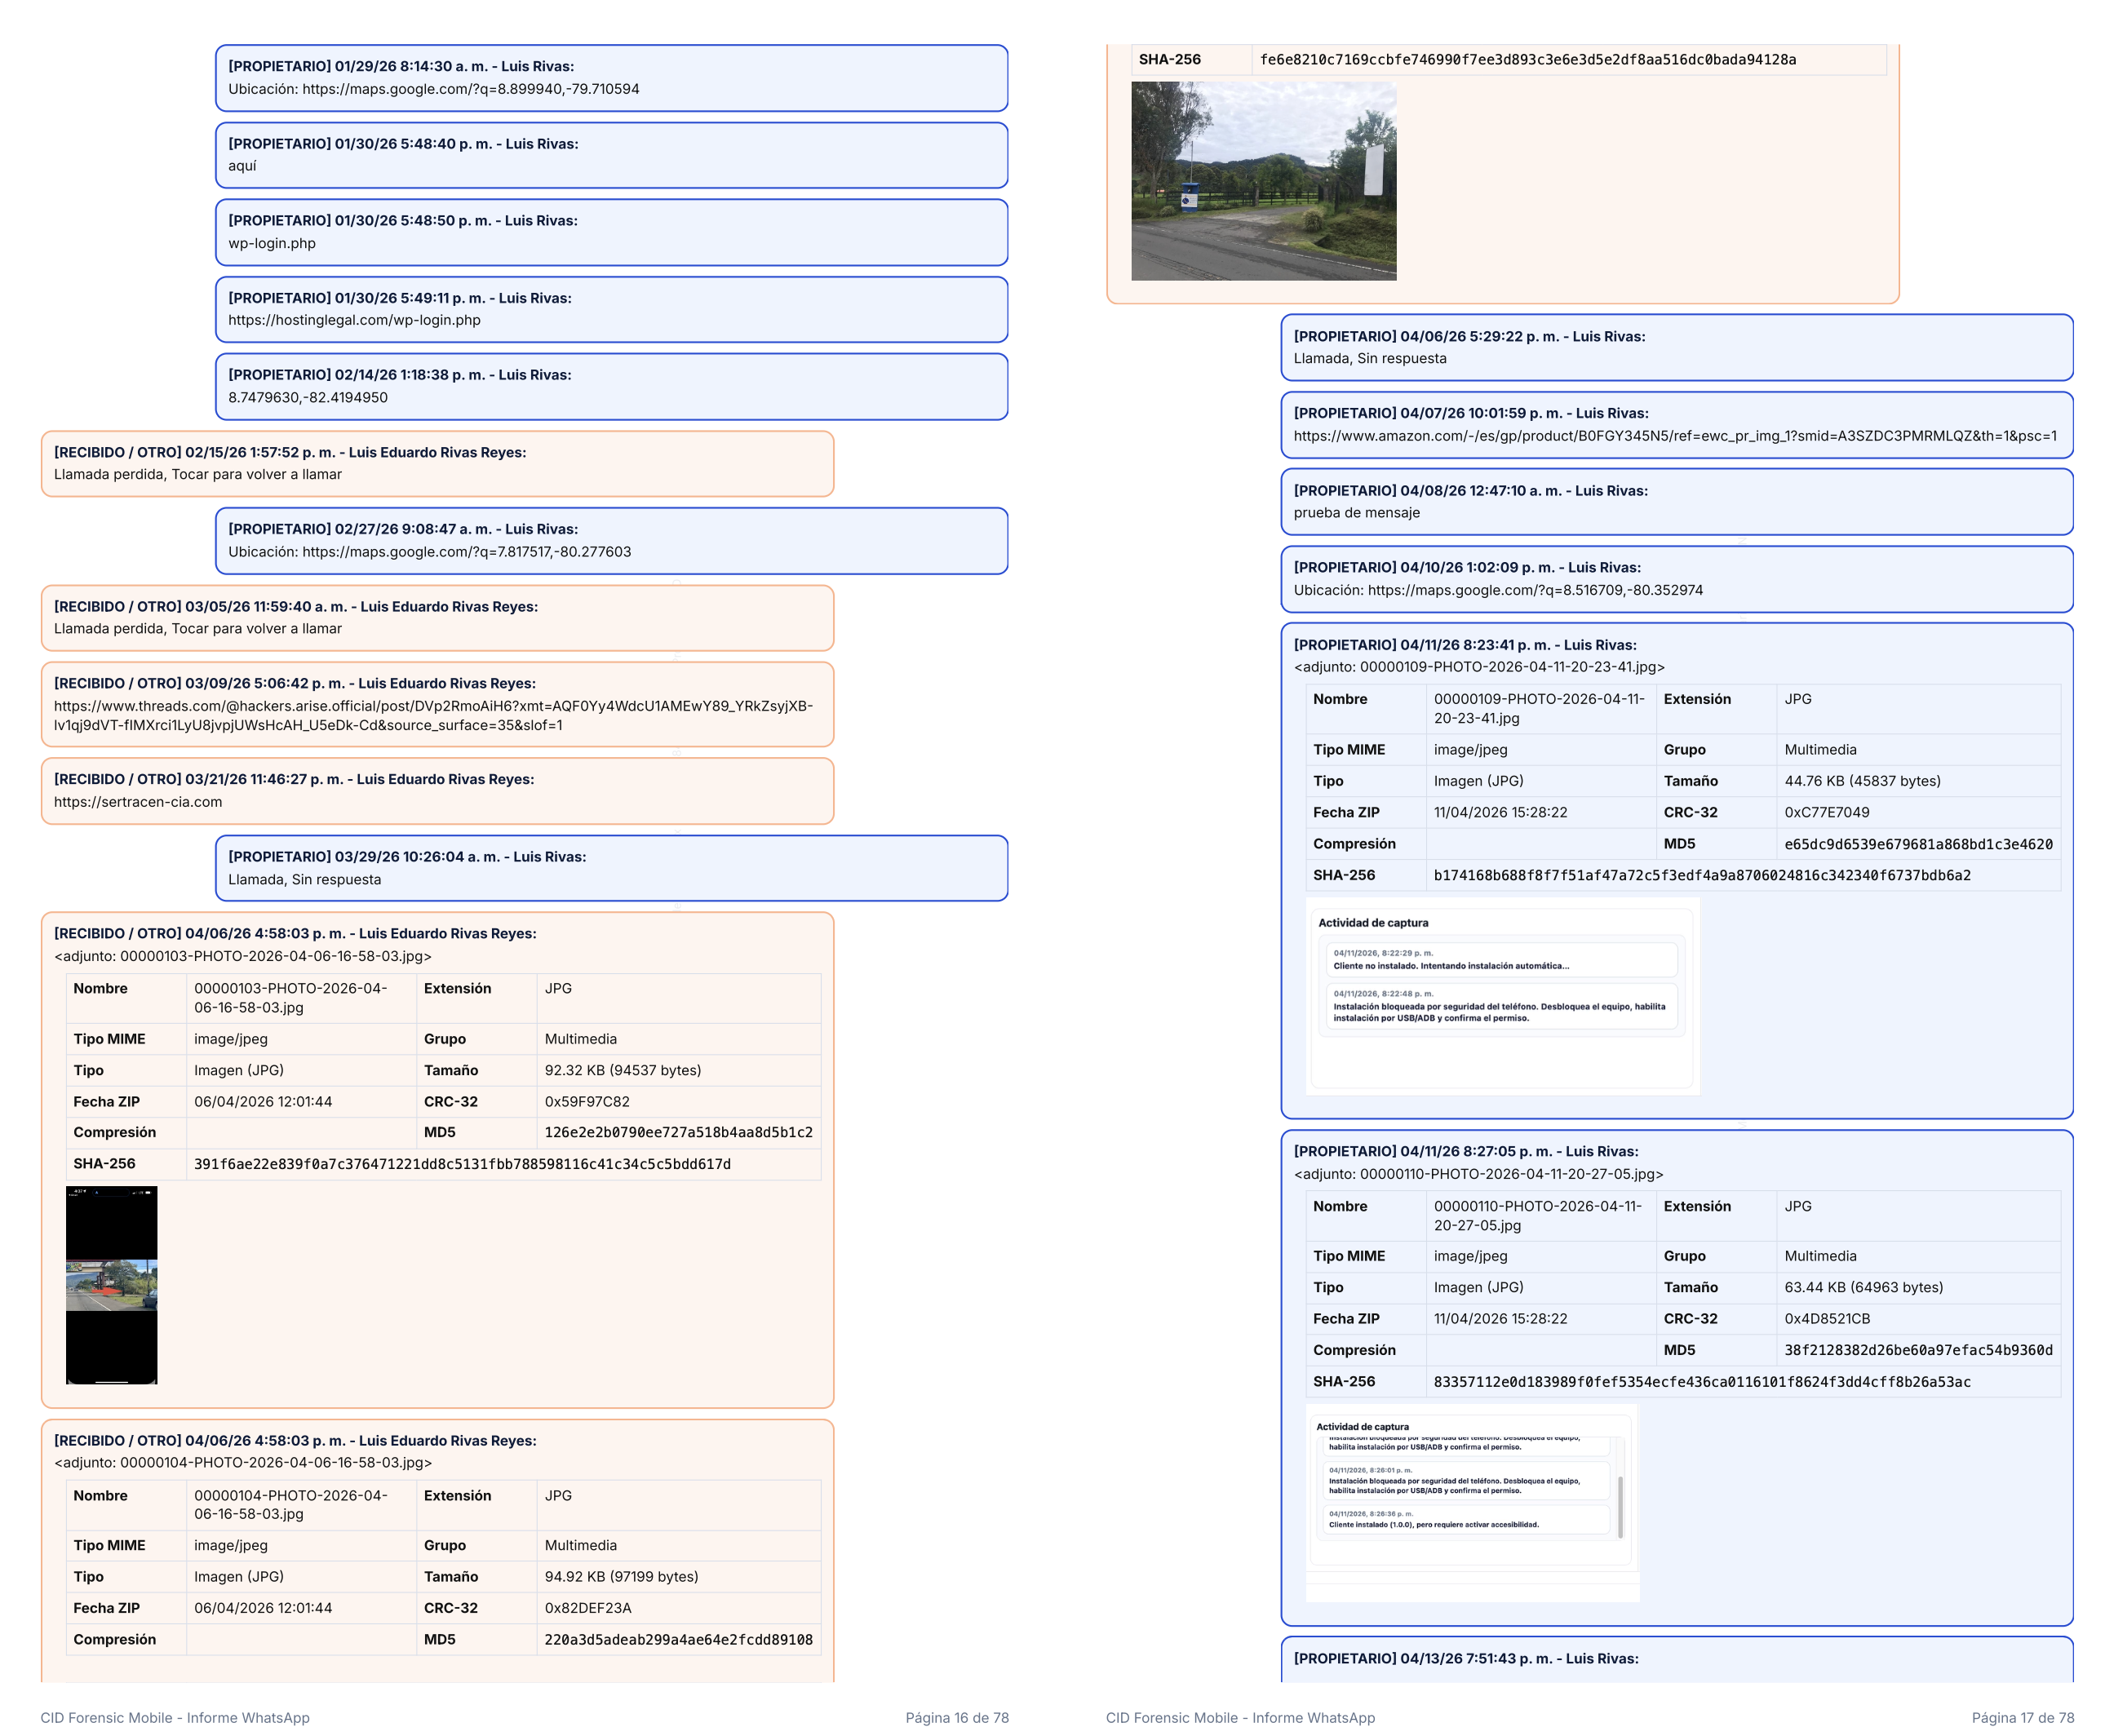
Task: Click CRC-32 value '0xC77E7049'
Action: [1827, 812]
